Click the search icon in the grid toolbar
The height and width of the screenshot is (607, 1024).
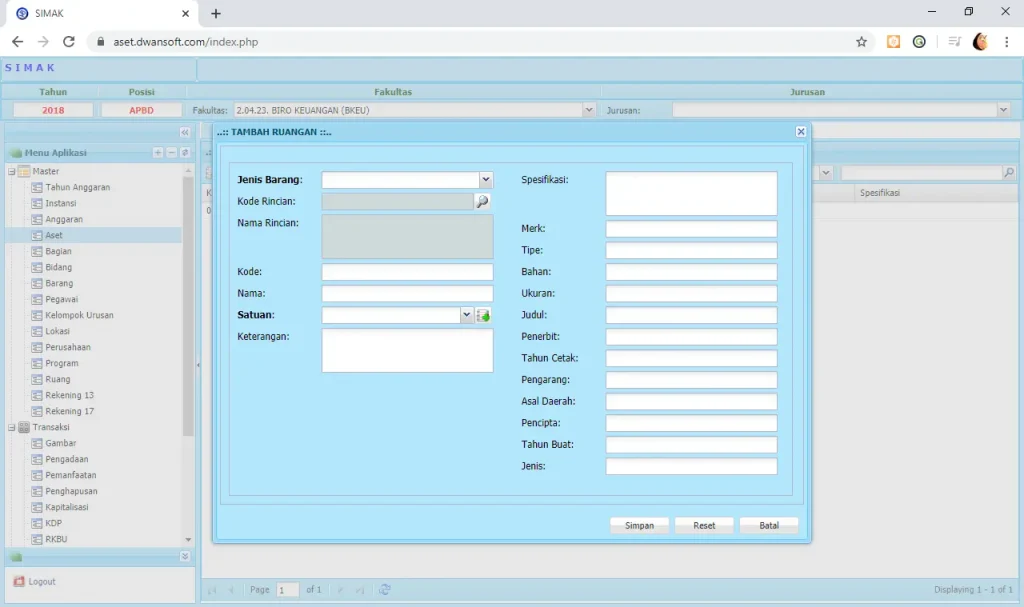coord(1009,172)
